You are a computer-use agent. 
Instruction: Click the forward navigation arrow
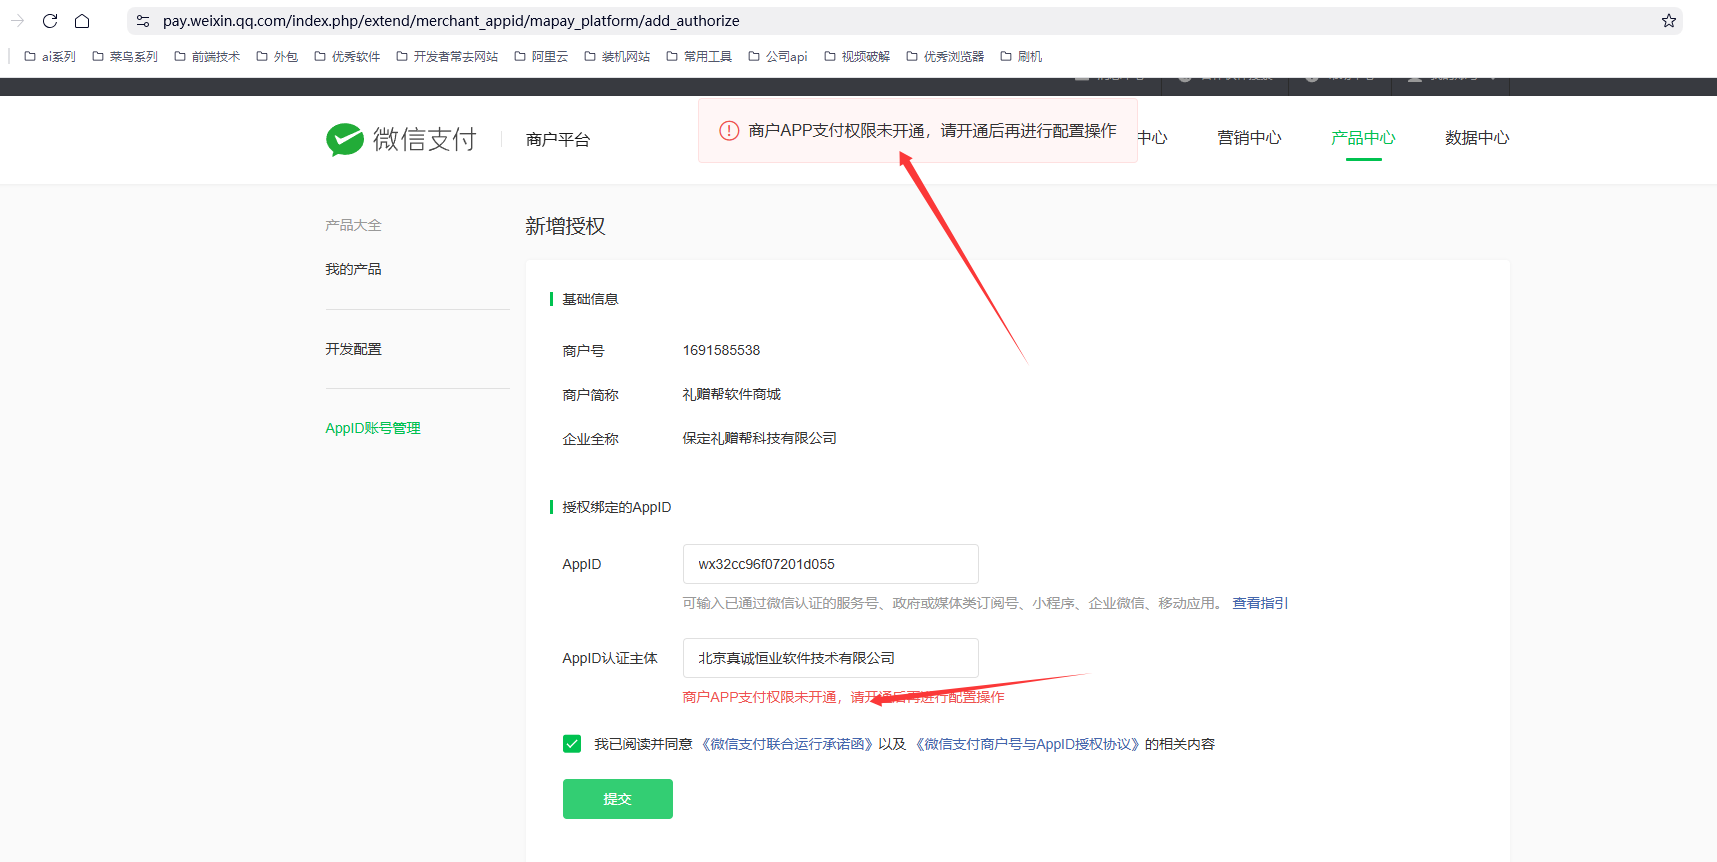(x=17, y=21)
